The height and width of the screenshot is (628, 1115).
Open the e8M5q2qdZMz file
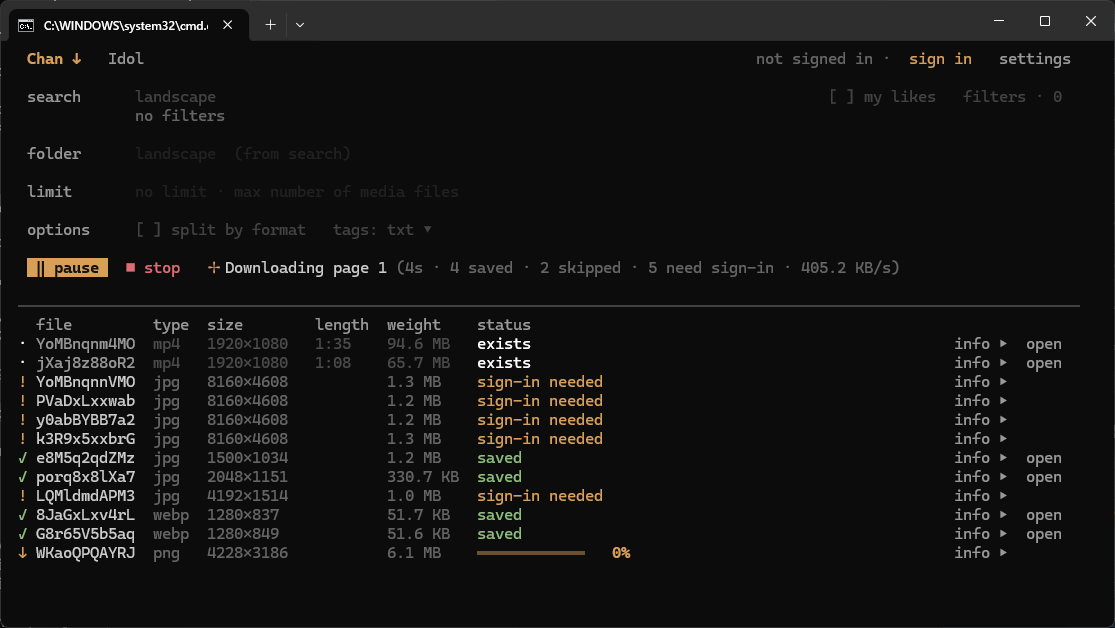pos(1043,458)
